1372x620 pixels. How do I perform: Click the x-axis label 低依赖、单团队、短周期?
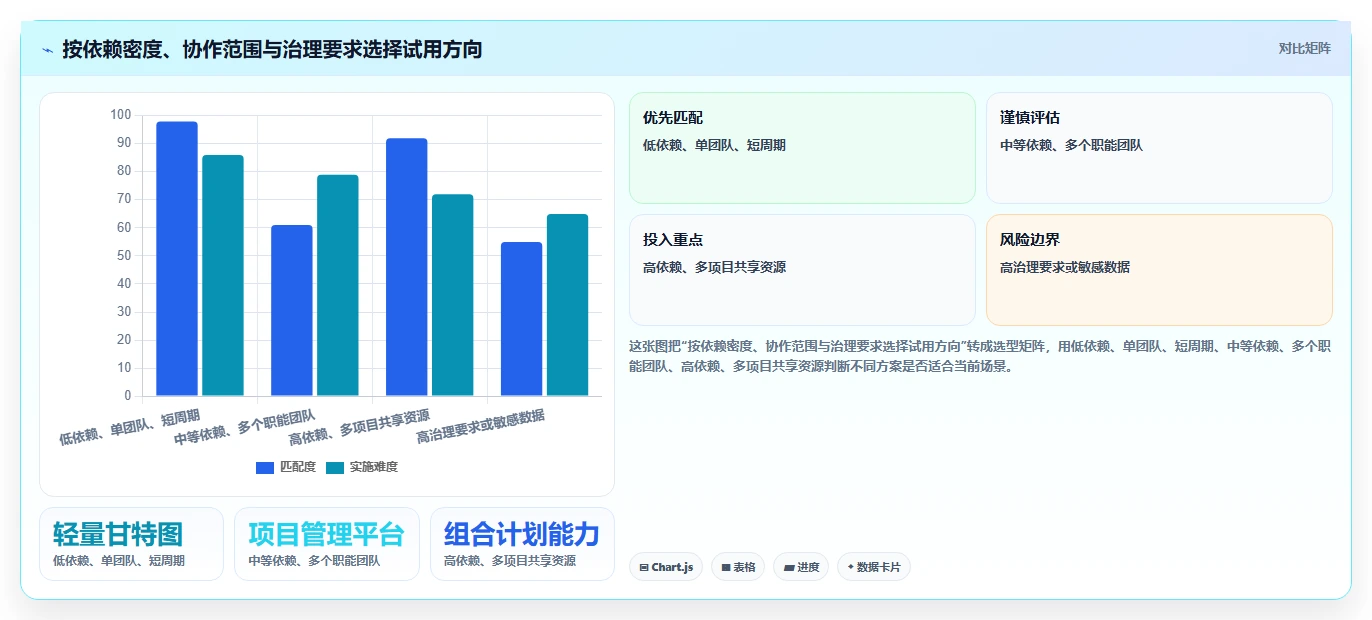point(130,426)
